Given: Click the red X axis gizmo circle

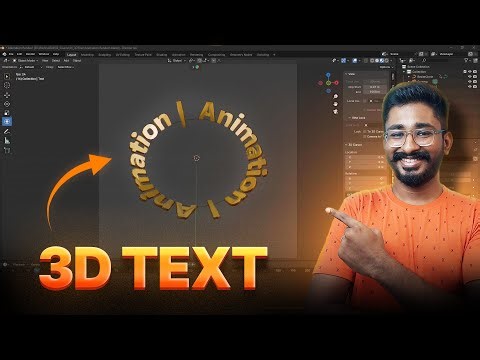Looking at the screenshot, I should point(336,83).
